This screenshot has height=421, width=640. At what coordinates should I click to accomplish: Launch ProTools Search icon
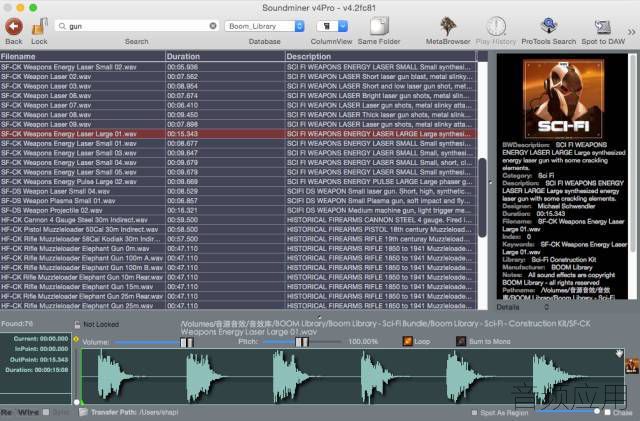pos(549,27)
